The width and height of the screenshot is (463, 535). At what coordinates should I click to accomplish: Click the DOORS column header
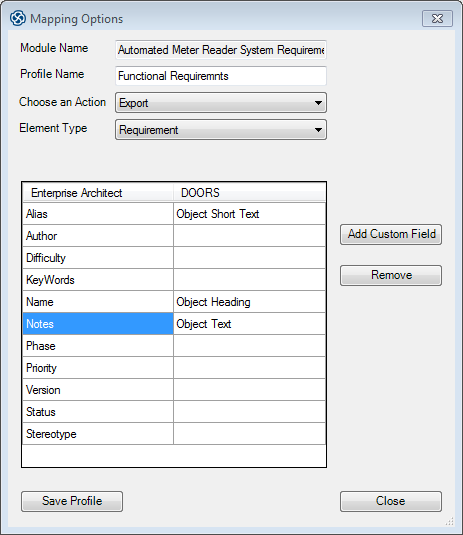(x=249, y=193)
